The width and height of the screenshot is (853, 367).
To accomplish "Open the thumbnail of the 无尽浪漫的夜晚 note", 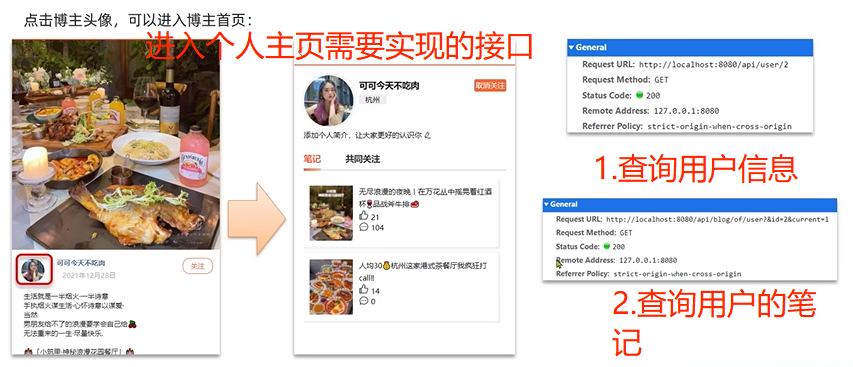I will click(x=331, y=213).
